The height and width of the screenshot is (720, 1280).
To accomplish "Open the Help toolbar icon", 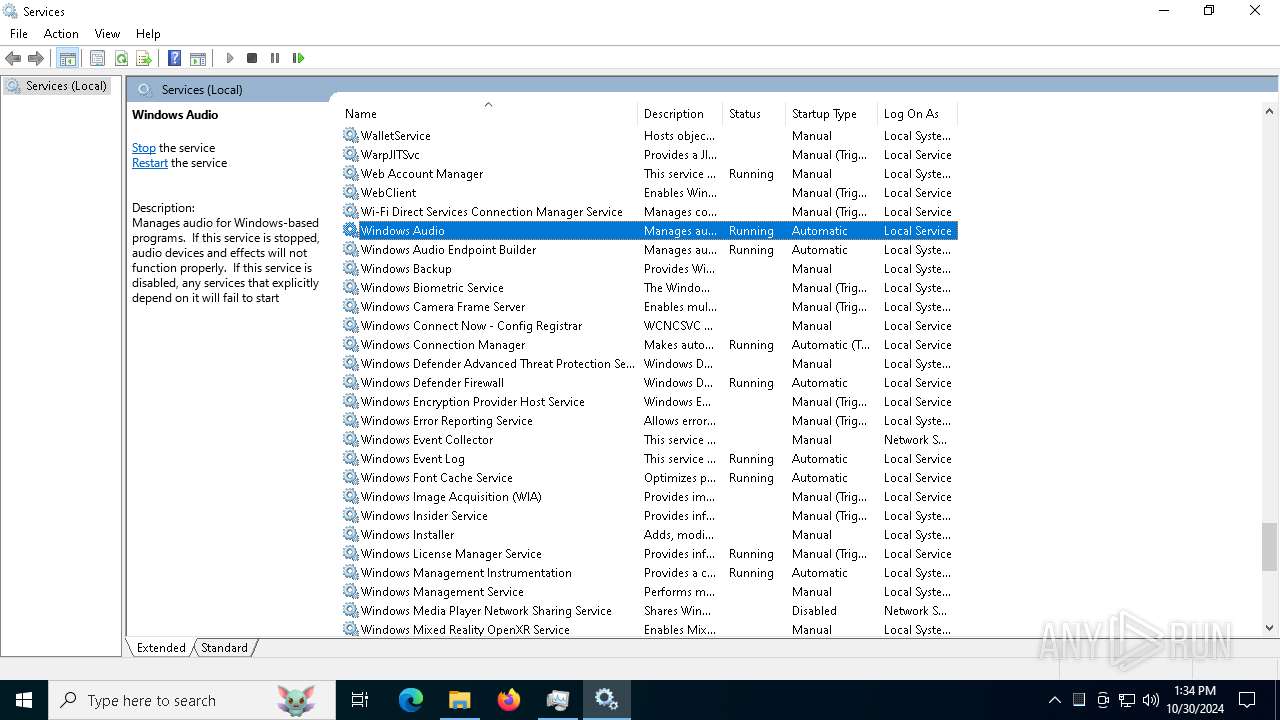I will pos(174,58).
